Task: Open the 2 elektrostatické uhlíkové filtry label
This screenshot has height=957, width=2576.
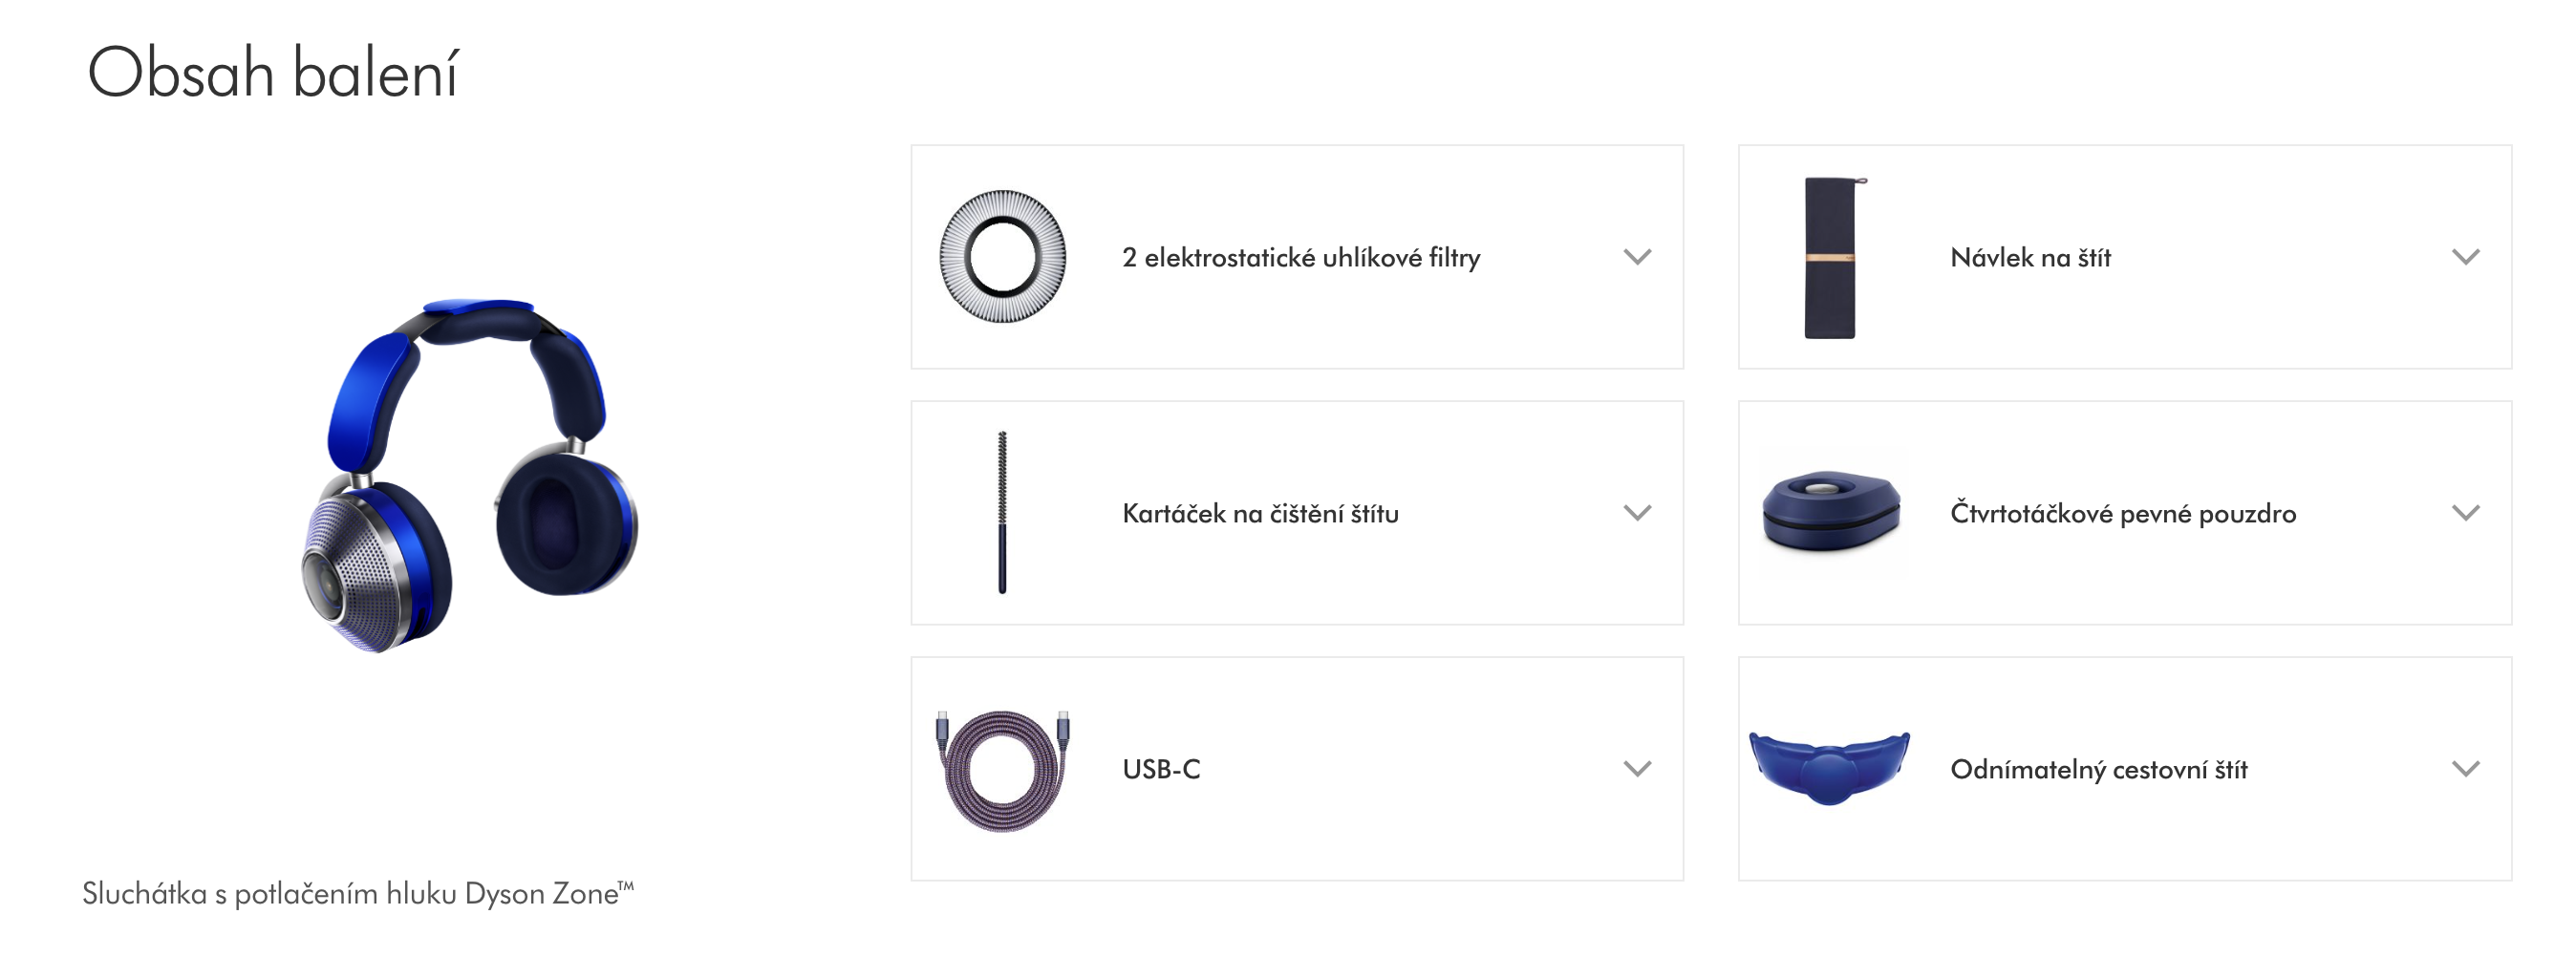Action: pyautogui.click(x=1301, y=258)
